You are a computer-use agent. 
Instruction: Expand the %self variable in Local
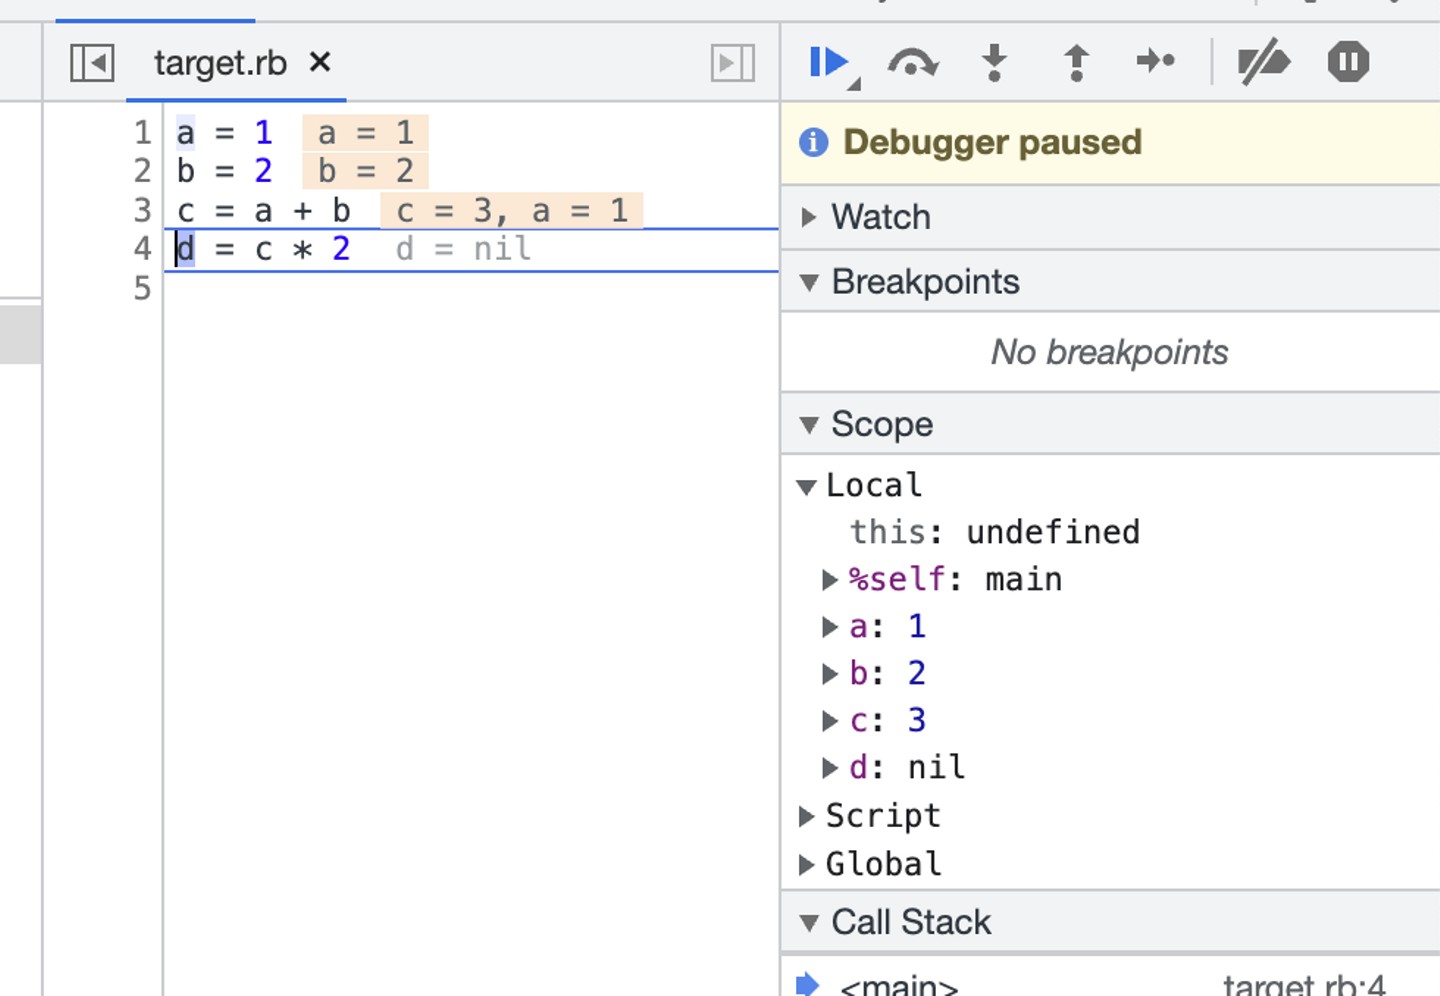click(829, 579)
